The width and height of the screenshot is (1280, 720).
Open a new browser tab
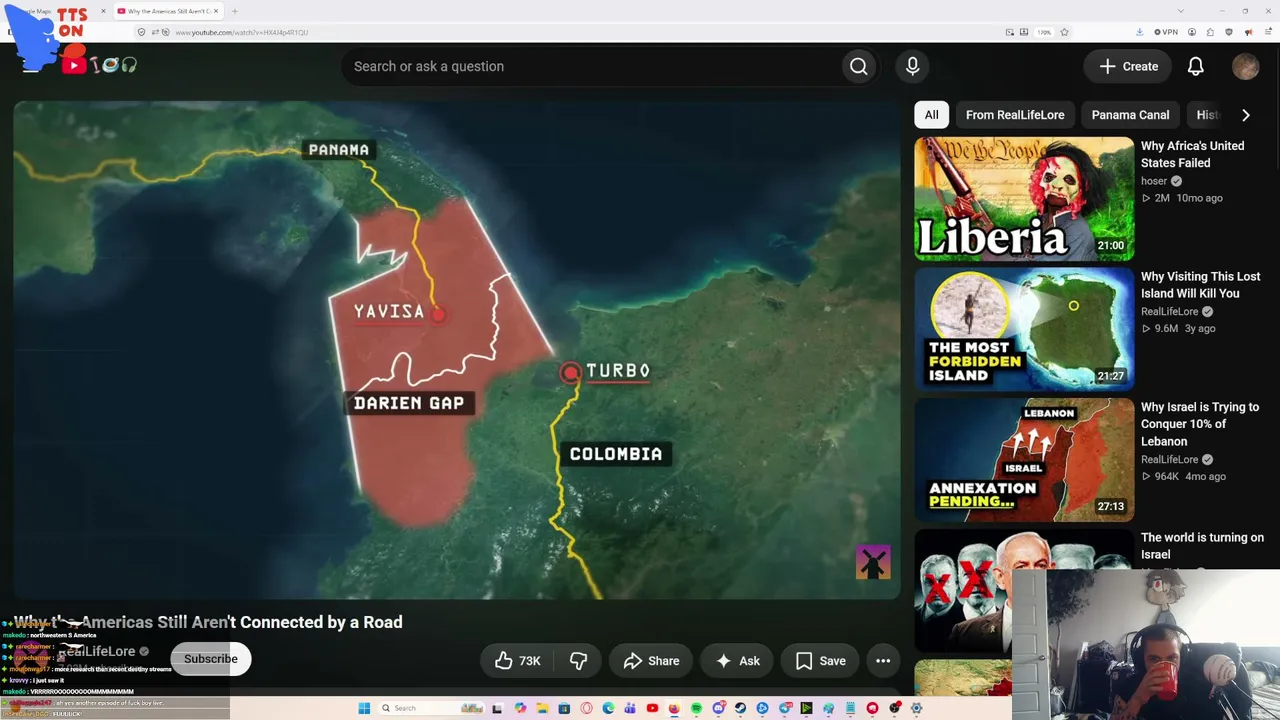(234, 11)
